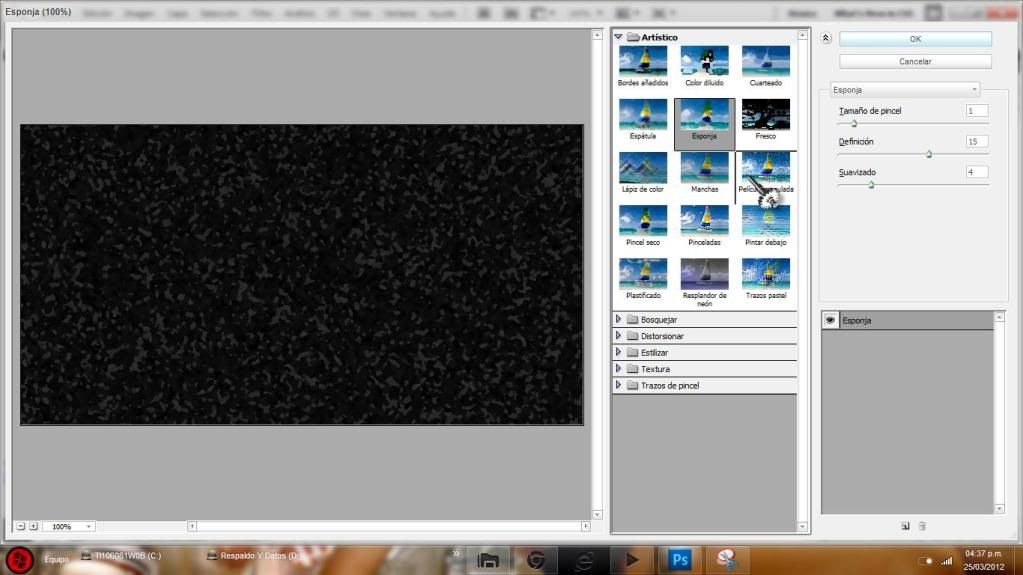
Task: Click the Tamaño de pincel value field
Action: tap(977, 111)
